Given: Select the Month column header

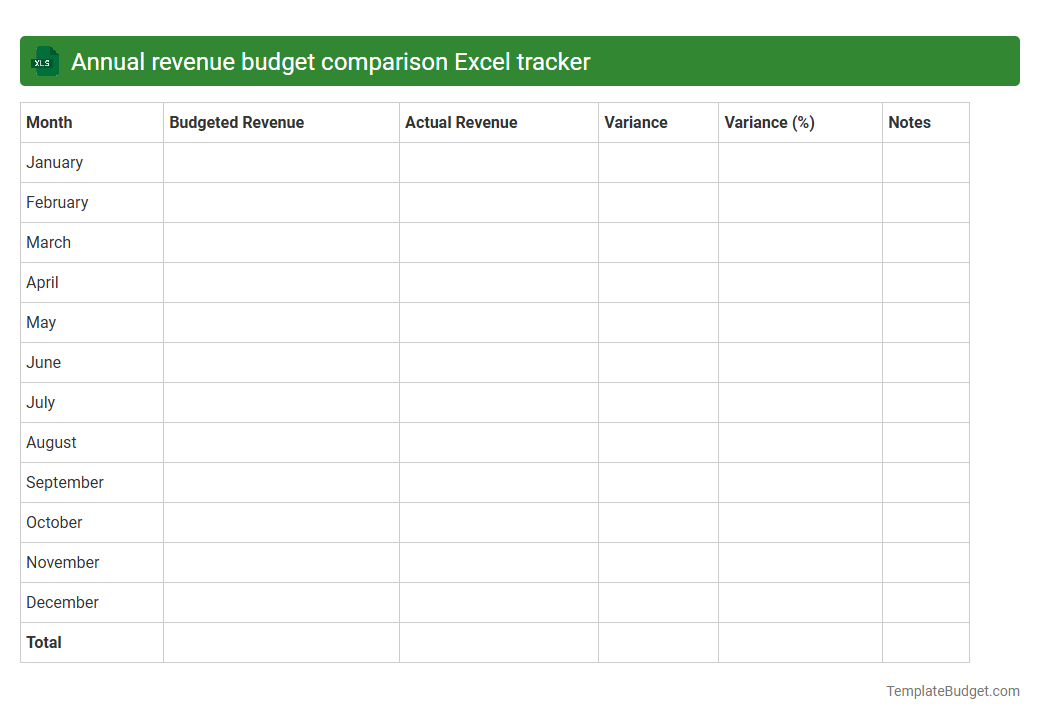Looking at the screenshot, I should [x=49, y=122].
